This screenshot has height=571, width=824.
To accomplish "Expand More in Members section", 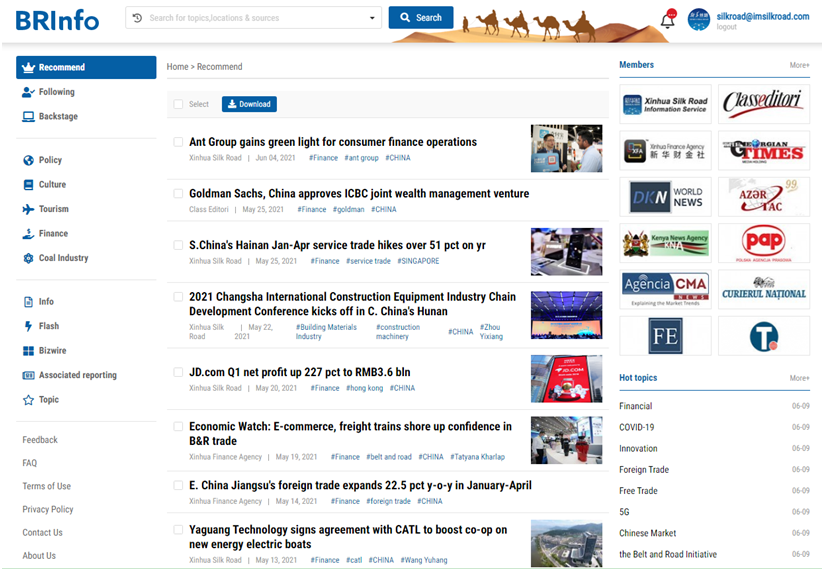I will (x=799, y=65).
